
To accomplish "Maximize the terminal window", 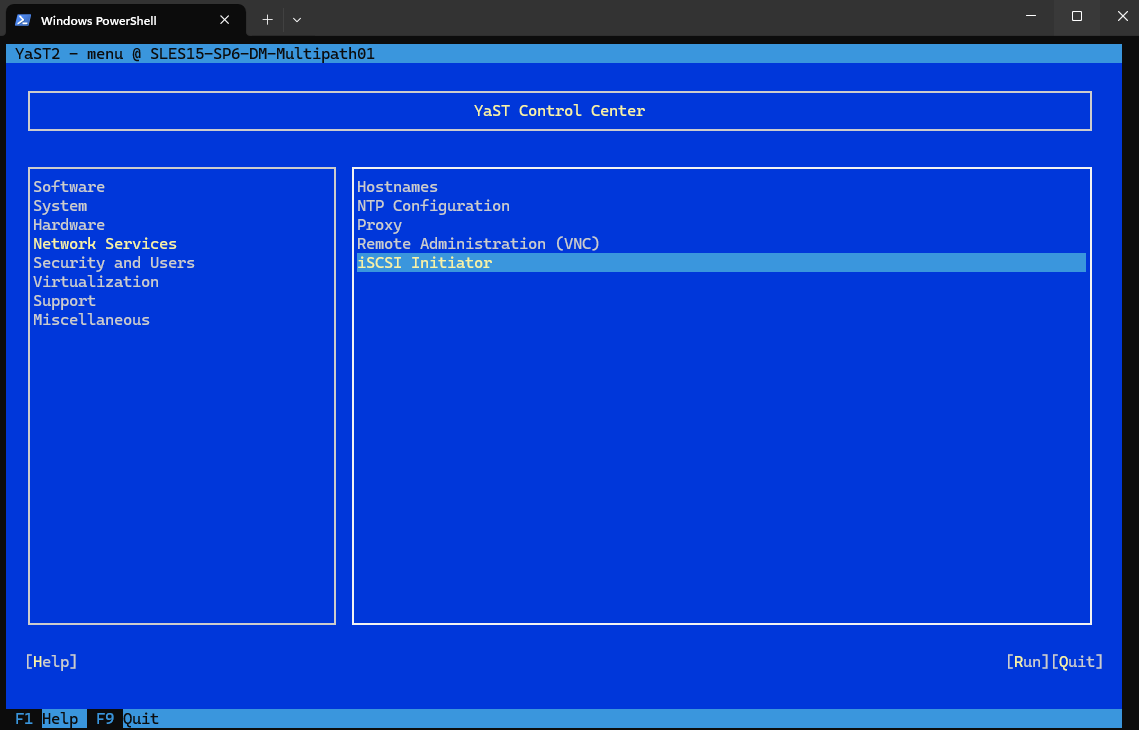I will pyautogui.click(x=1077, y=16).
